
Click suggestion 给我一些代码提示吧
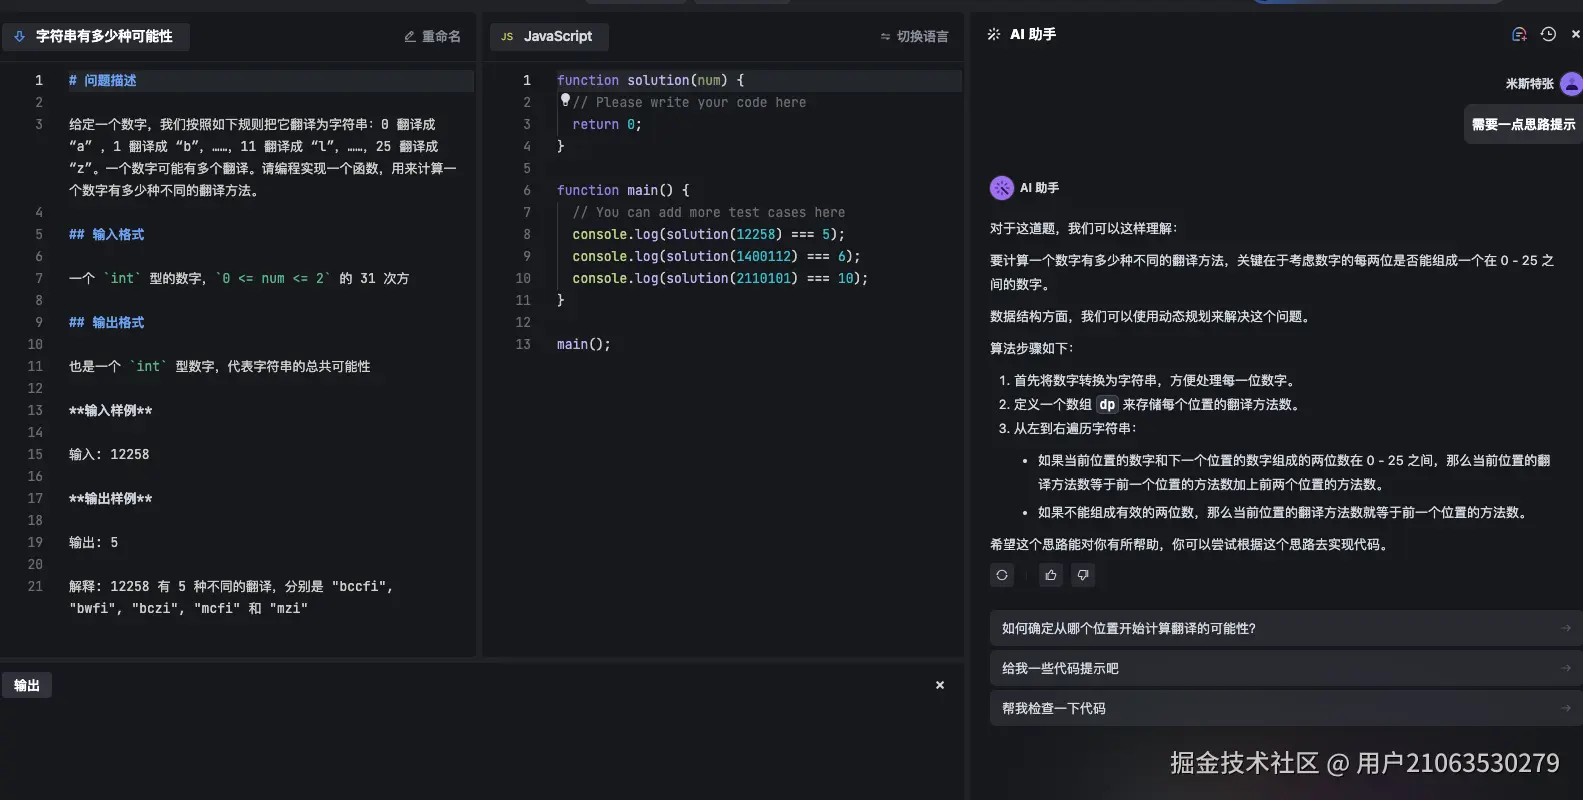coord(1286,668)
